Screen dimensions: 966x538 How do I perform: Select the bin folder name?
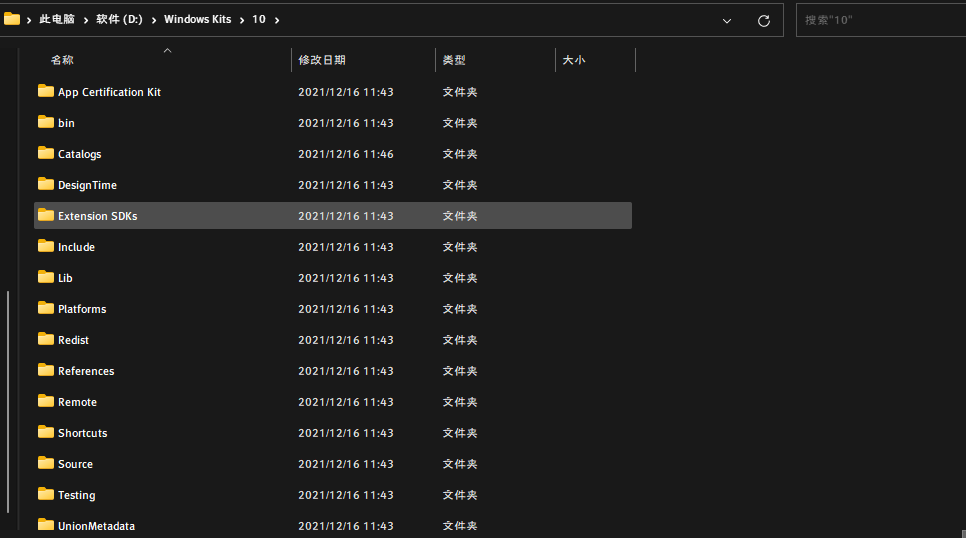click(66, 123)
